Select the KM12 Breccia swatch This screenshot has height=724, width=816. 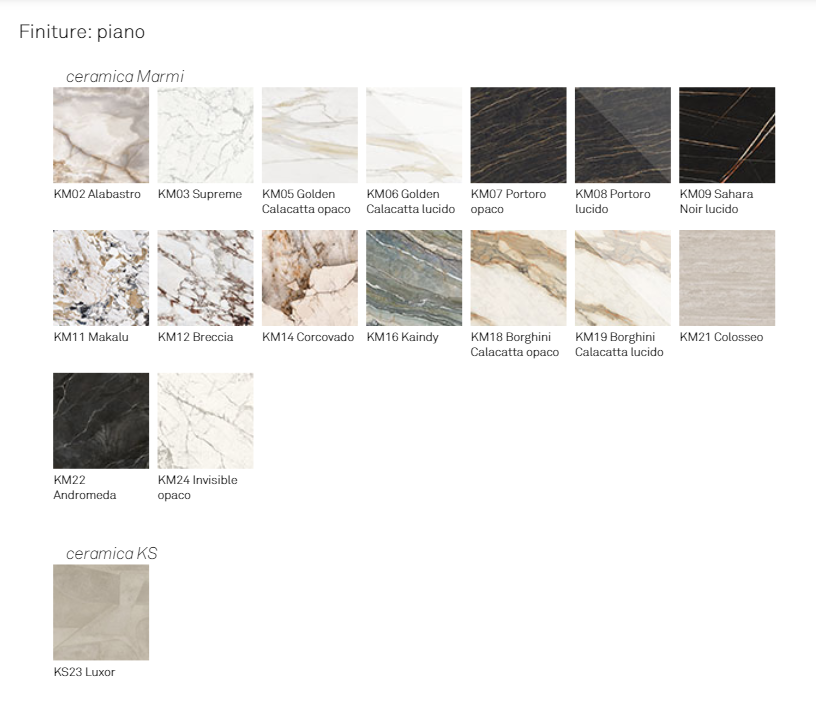pos(205,278)
